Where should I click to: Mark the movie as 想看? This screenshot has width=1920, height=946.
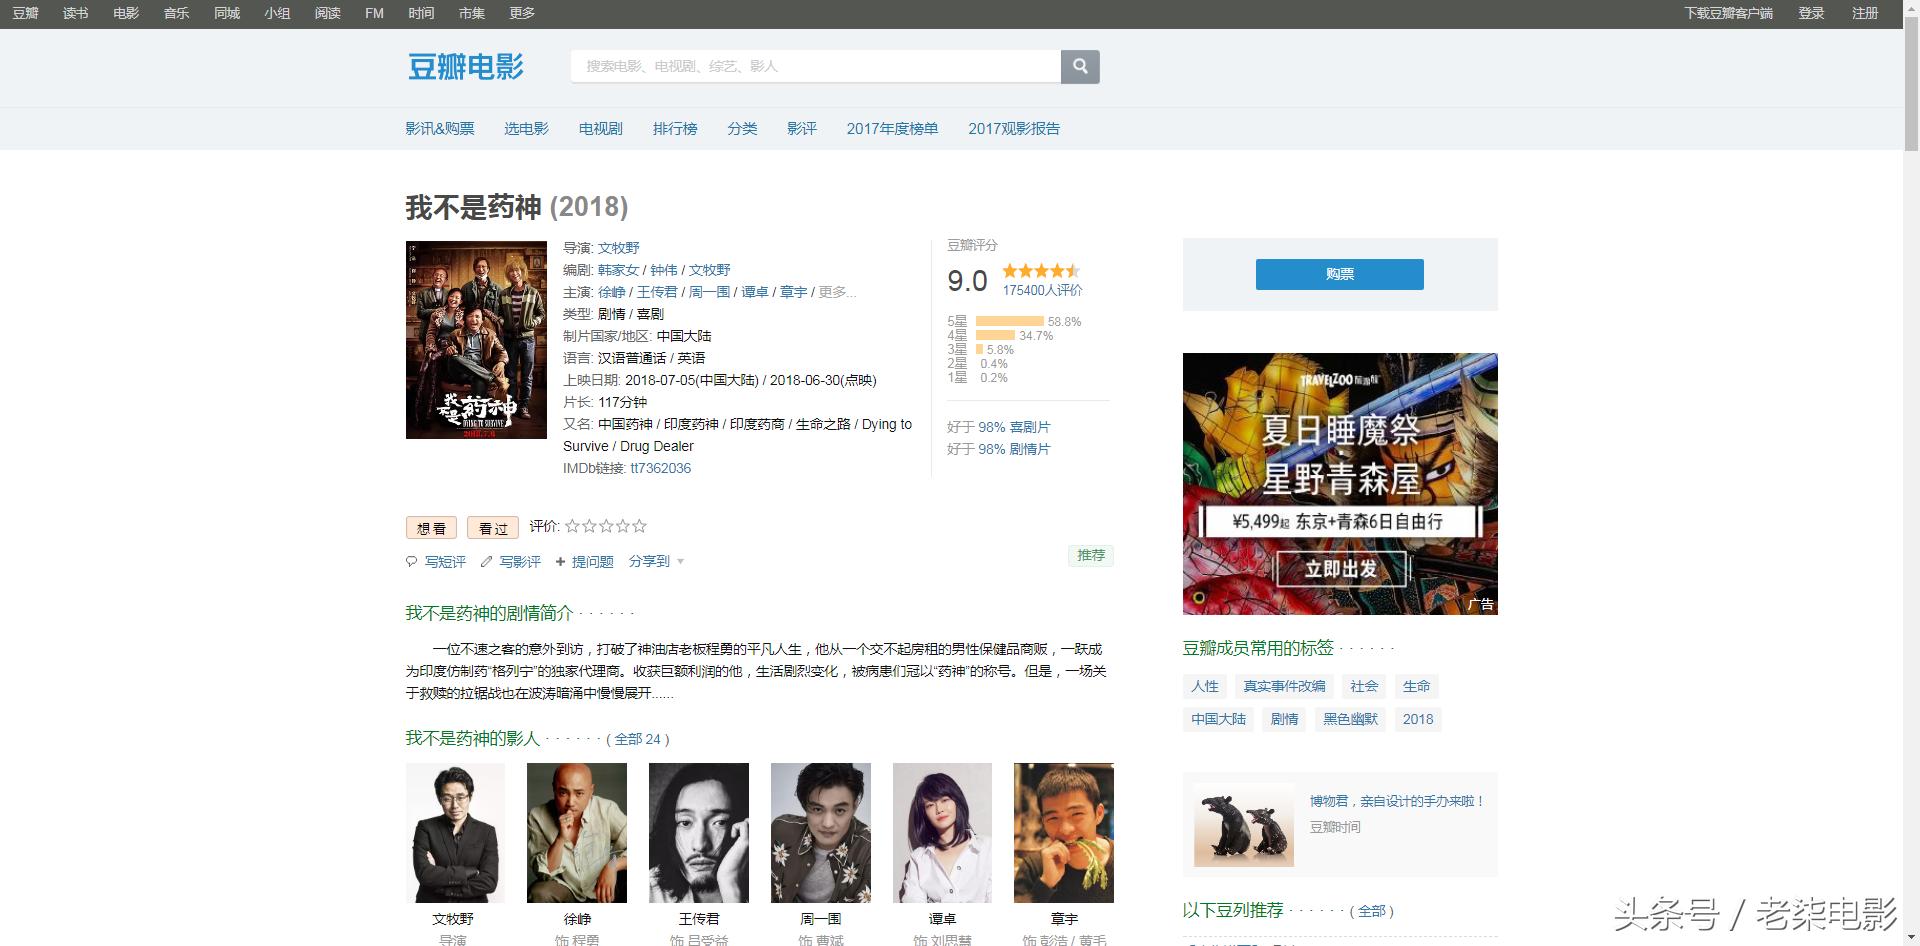click(x=432, y=528)
